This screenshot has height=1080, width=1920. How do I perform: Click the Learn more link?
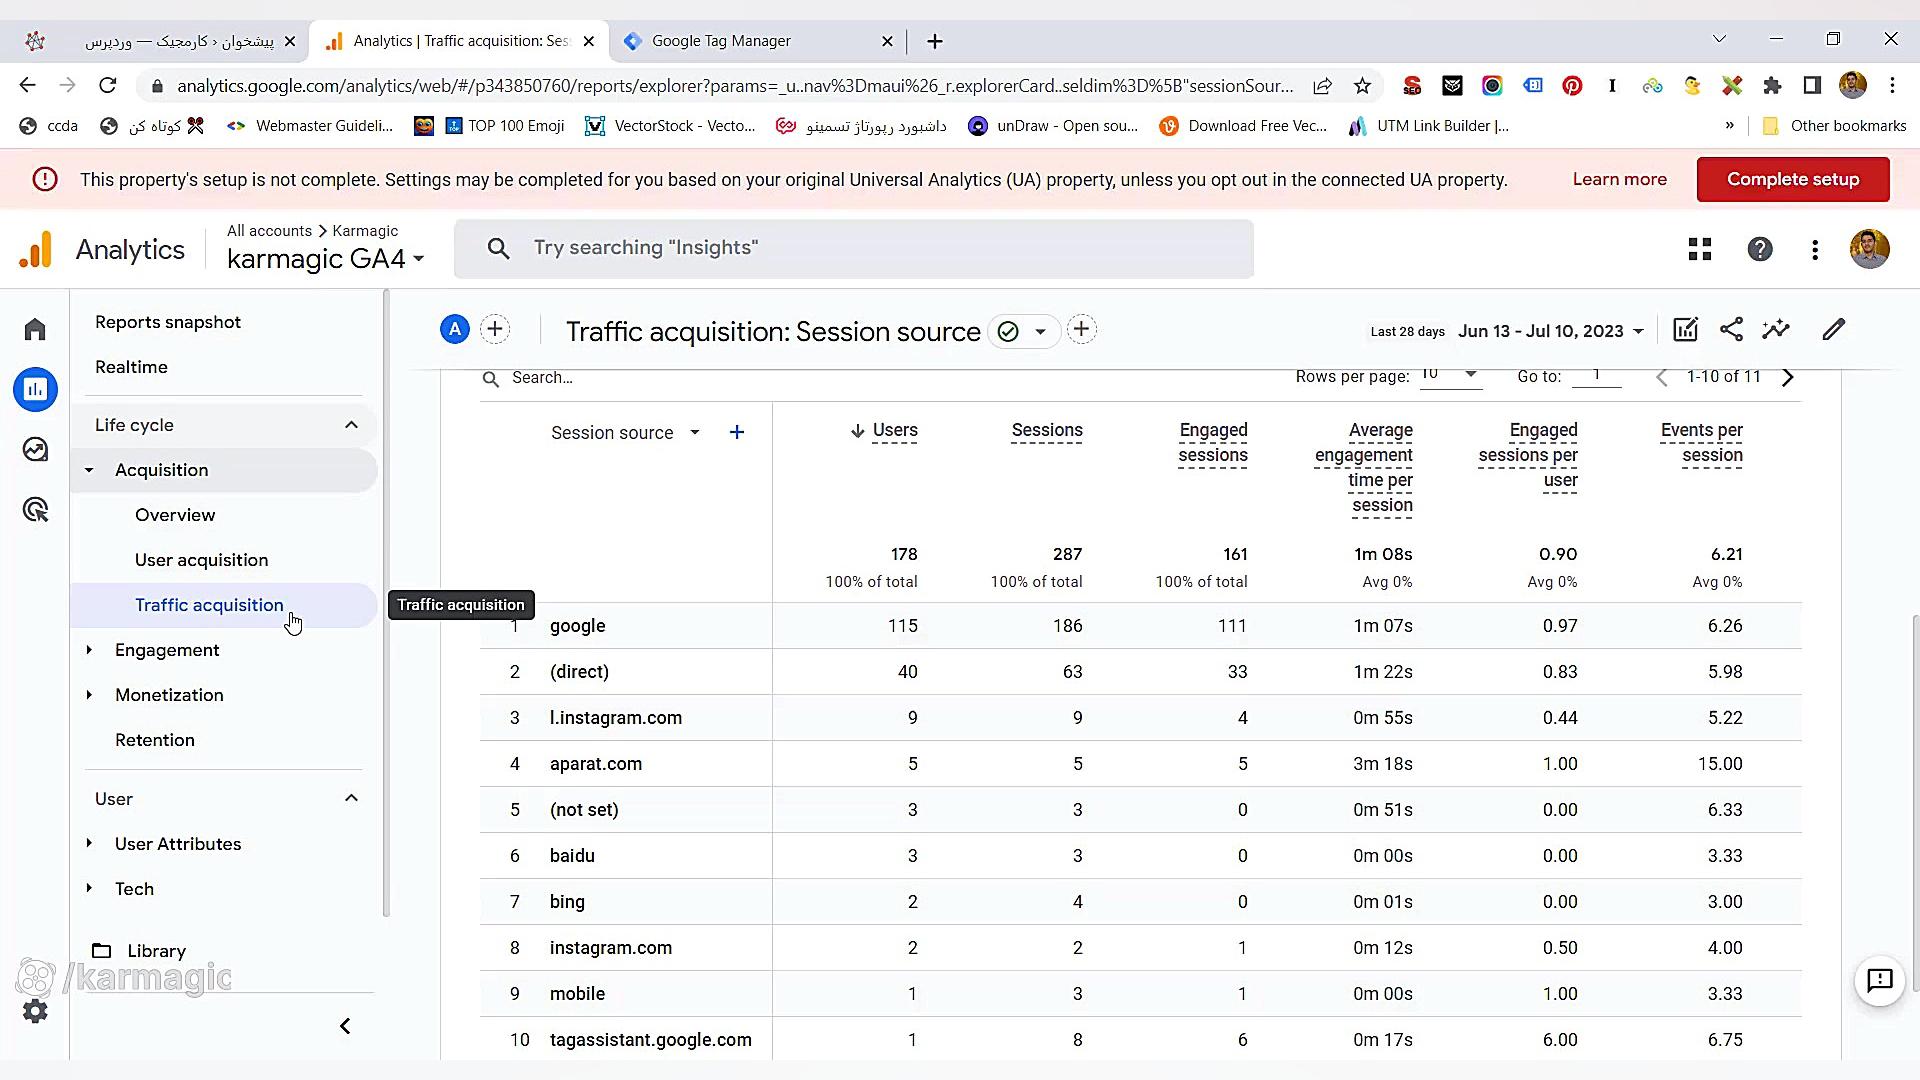pyautogui.click(x=1619, y=180)
